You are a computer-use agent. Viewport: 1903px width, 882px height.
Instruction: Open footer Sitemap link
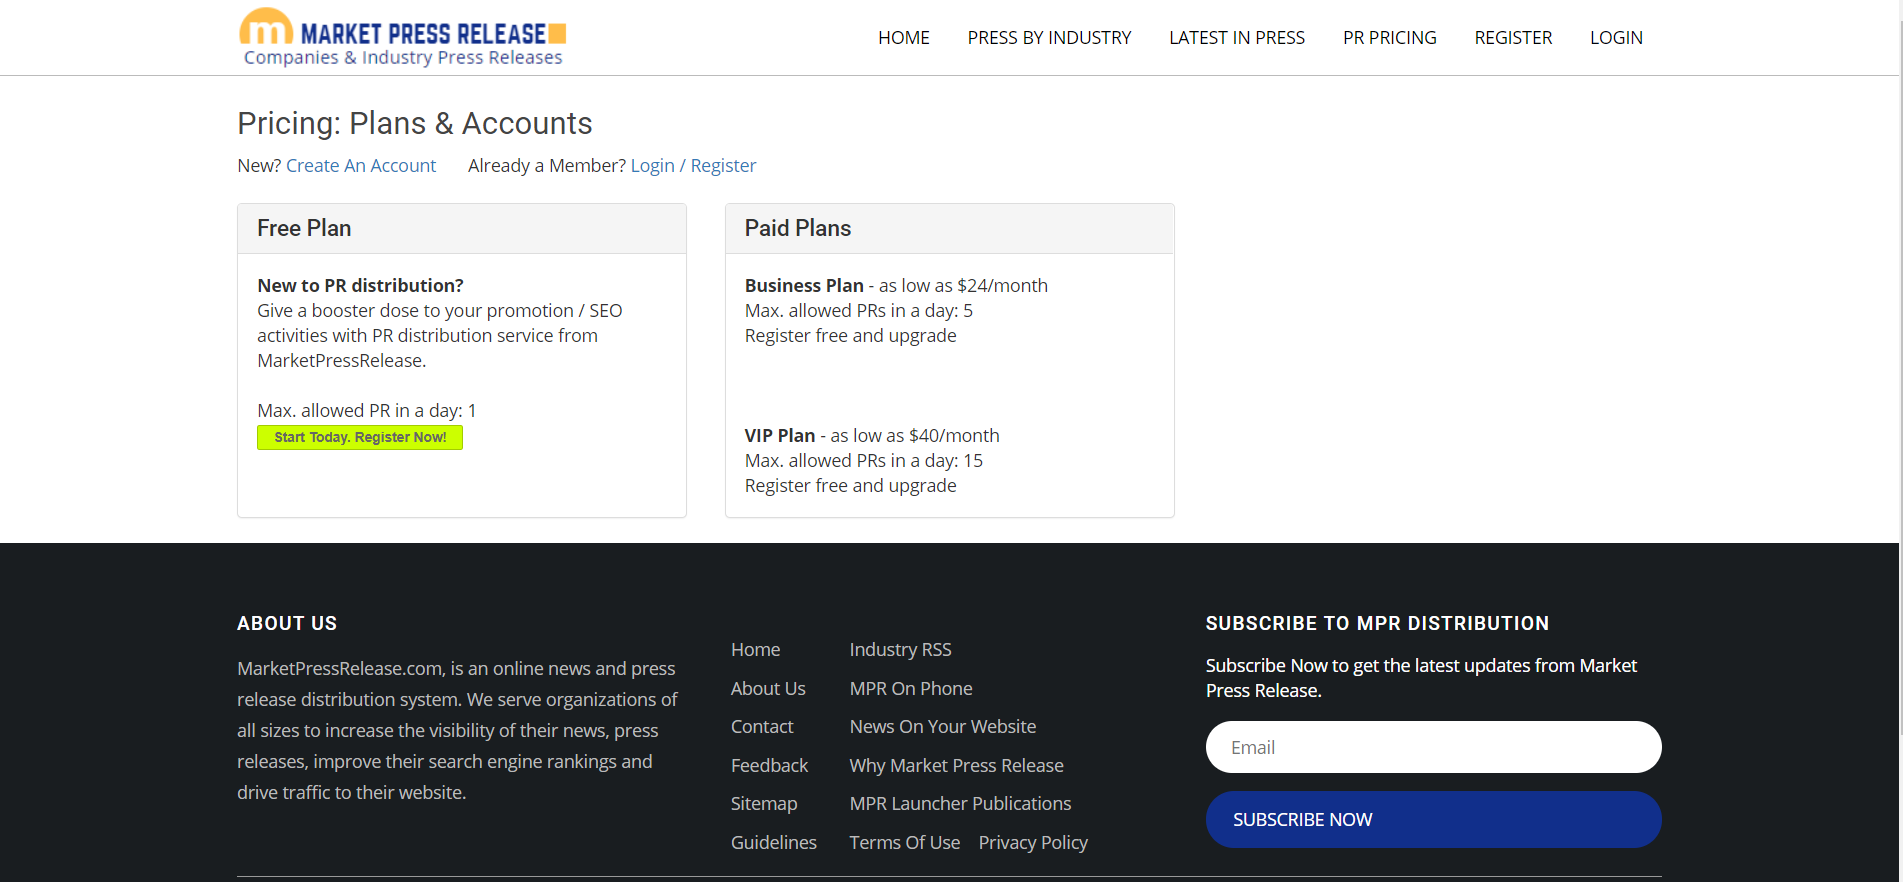(x=764, y=804)
